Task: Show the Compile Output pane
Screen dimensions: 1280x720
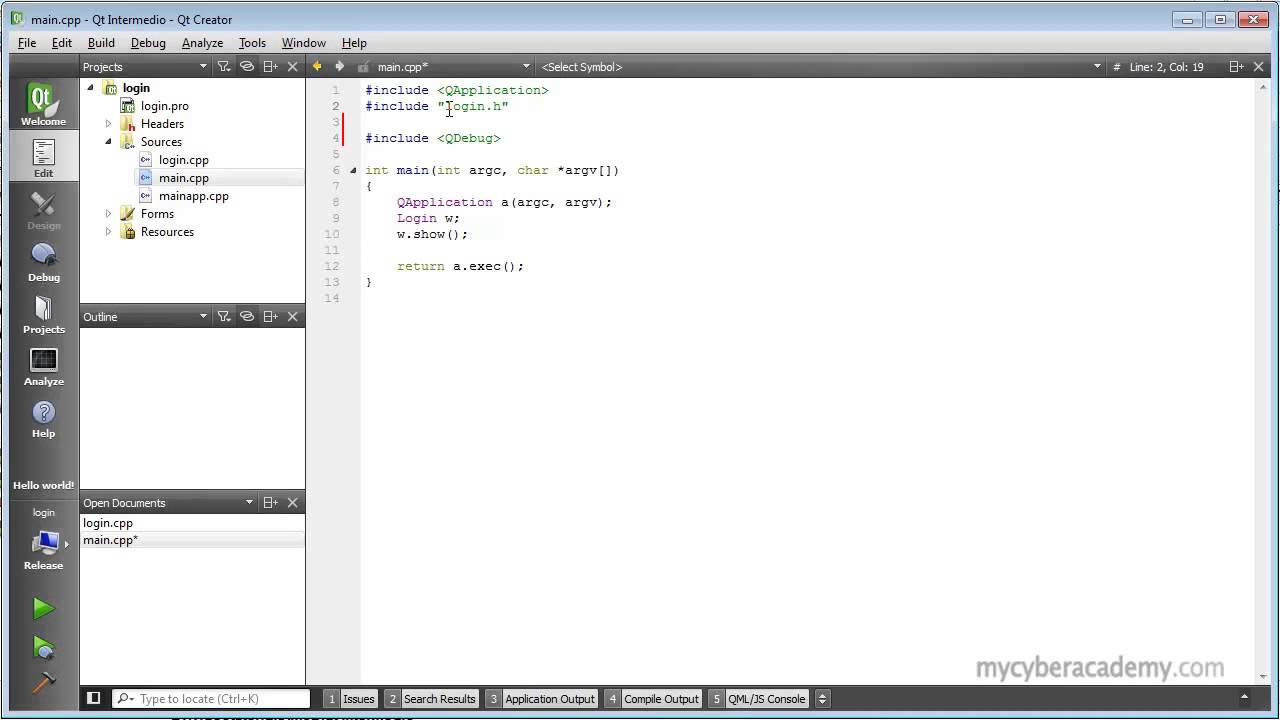Action: pos(653,698)
